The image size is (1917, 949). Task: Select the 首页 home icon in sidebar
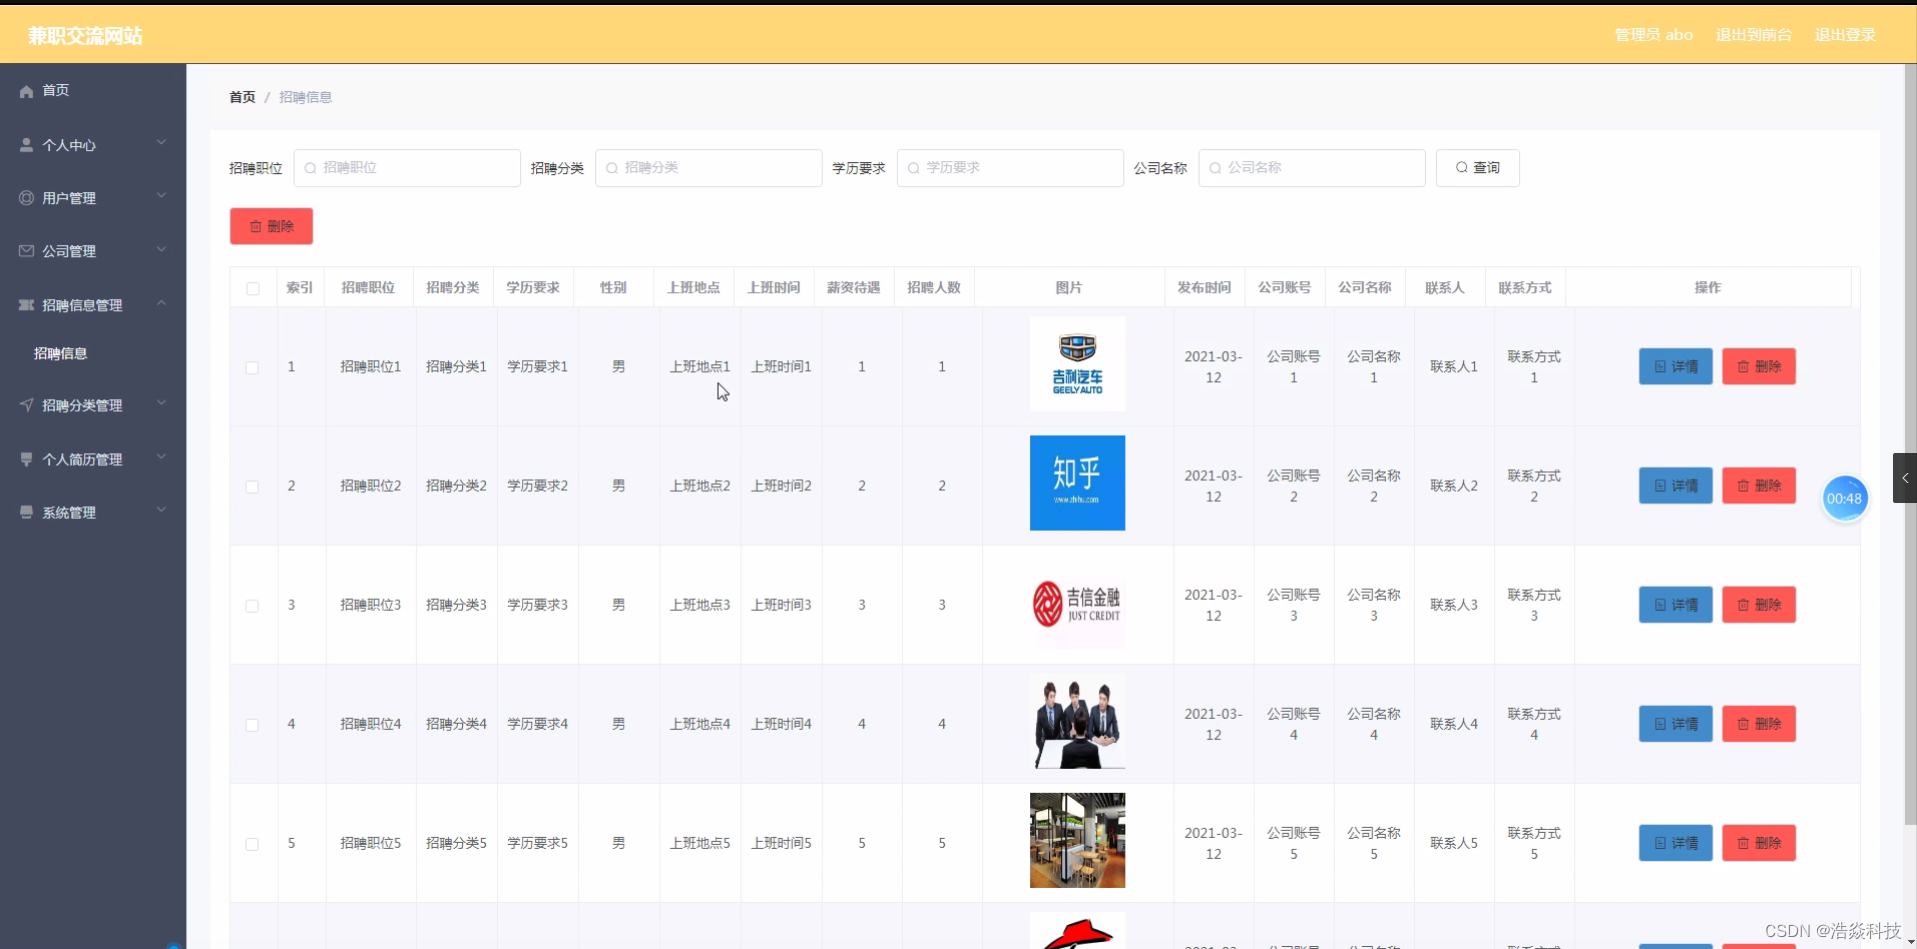[x=25, y=90]
